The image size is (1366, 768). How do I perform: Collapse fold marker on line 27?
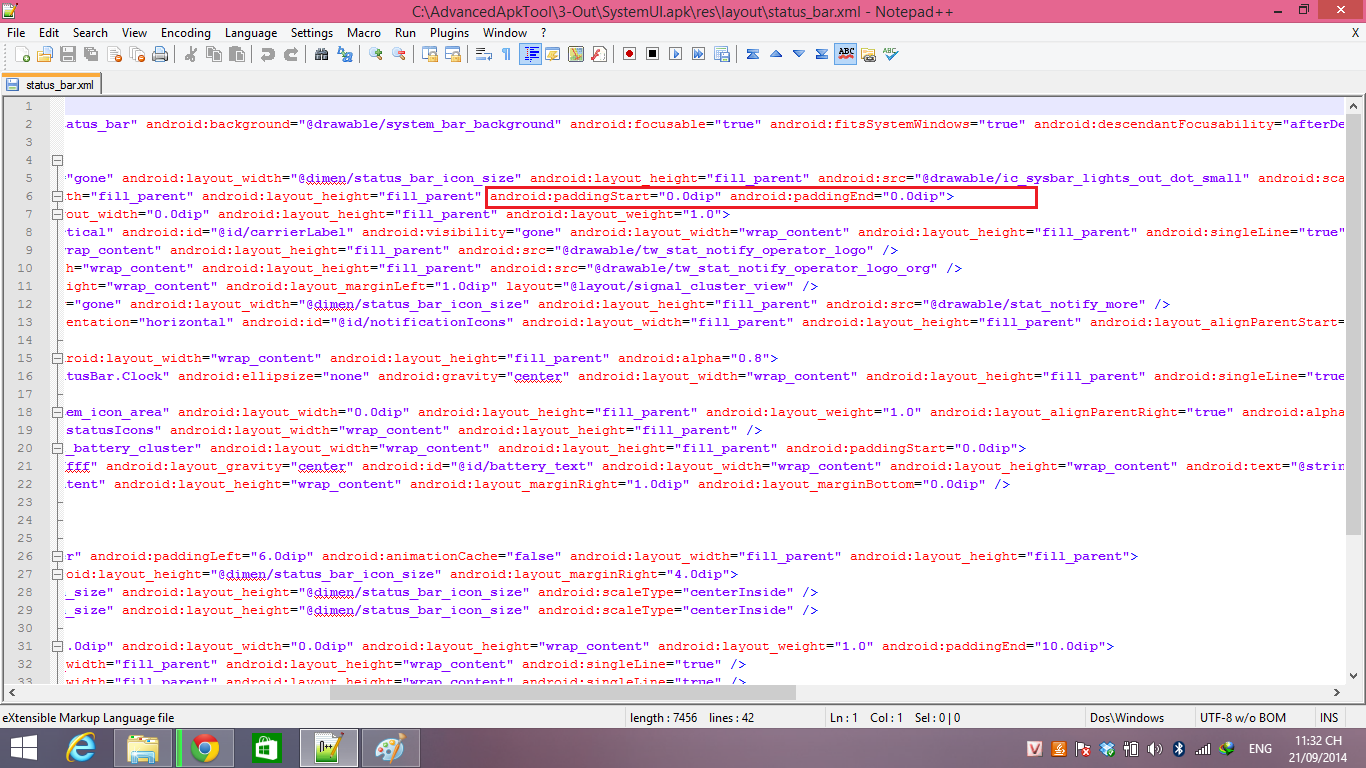(x=57, y=574)
